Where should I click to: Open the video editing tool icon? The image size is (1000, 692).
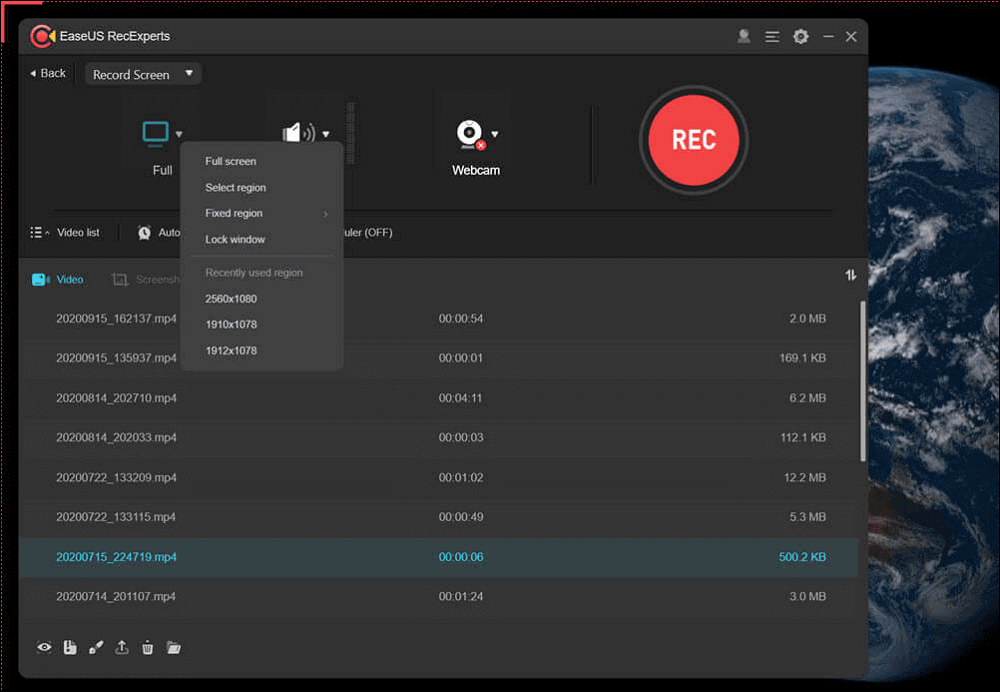(96, 647)
